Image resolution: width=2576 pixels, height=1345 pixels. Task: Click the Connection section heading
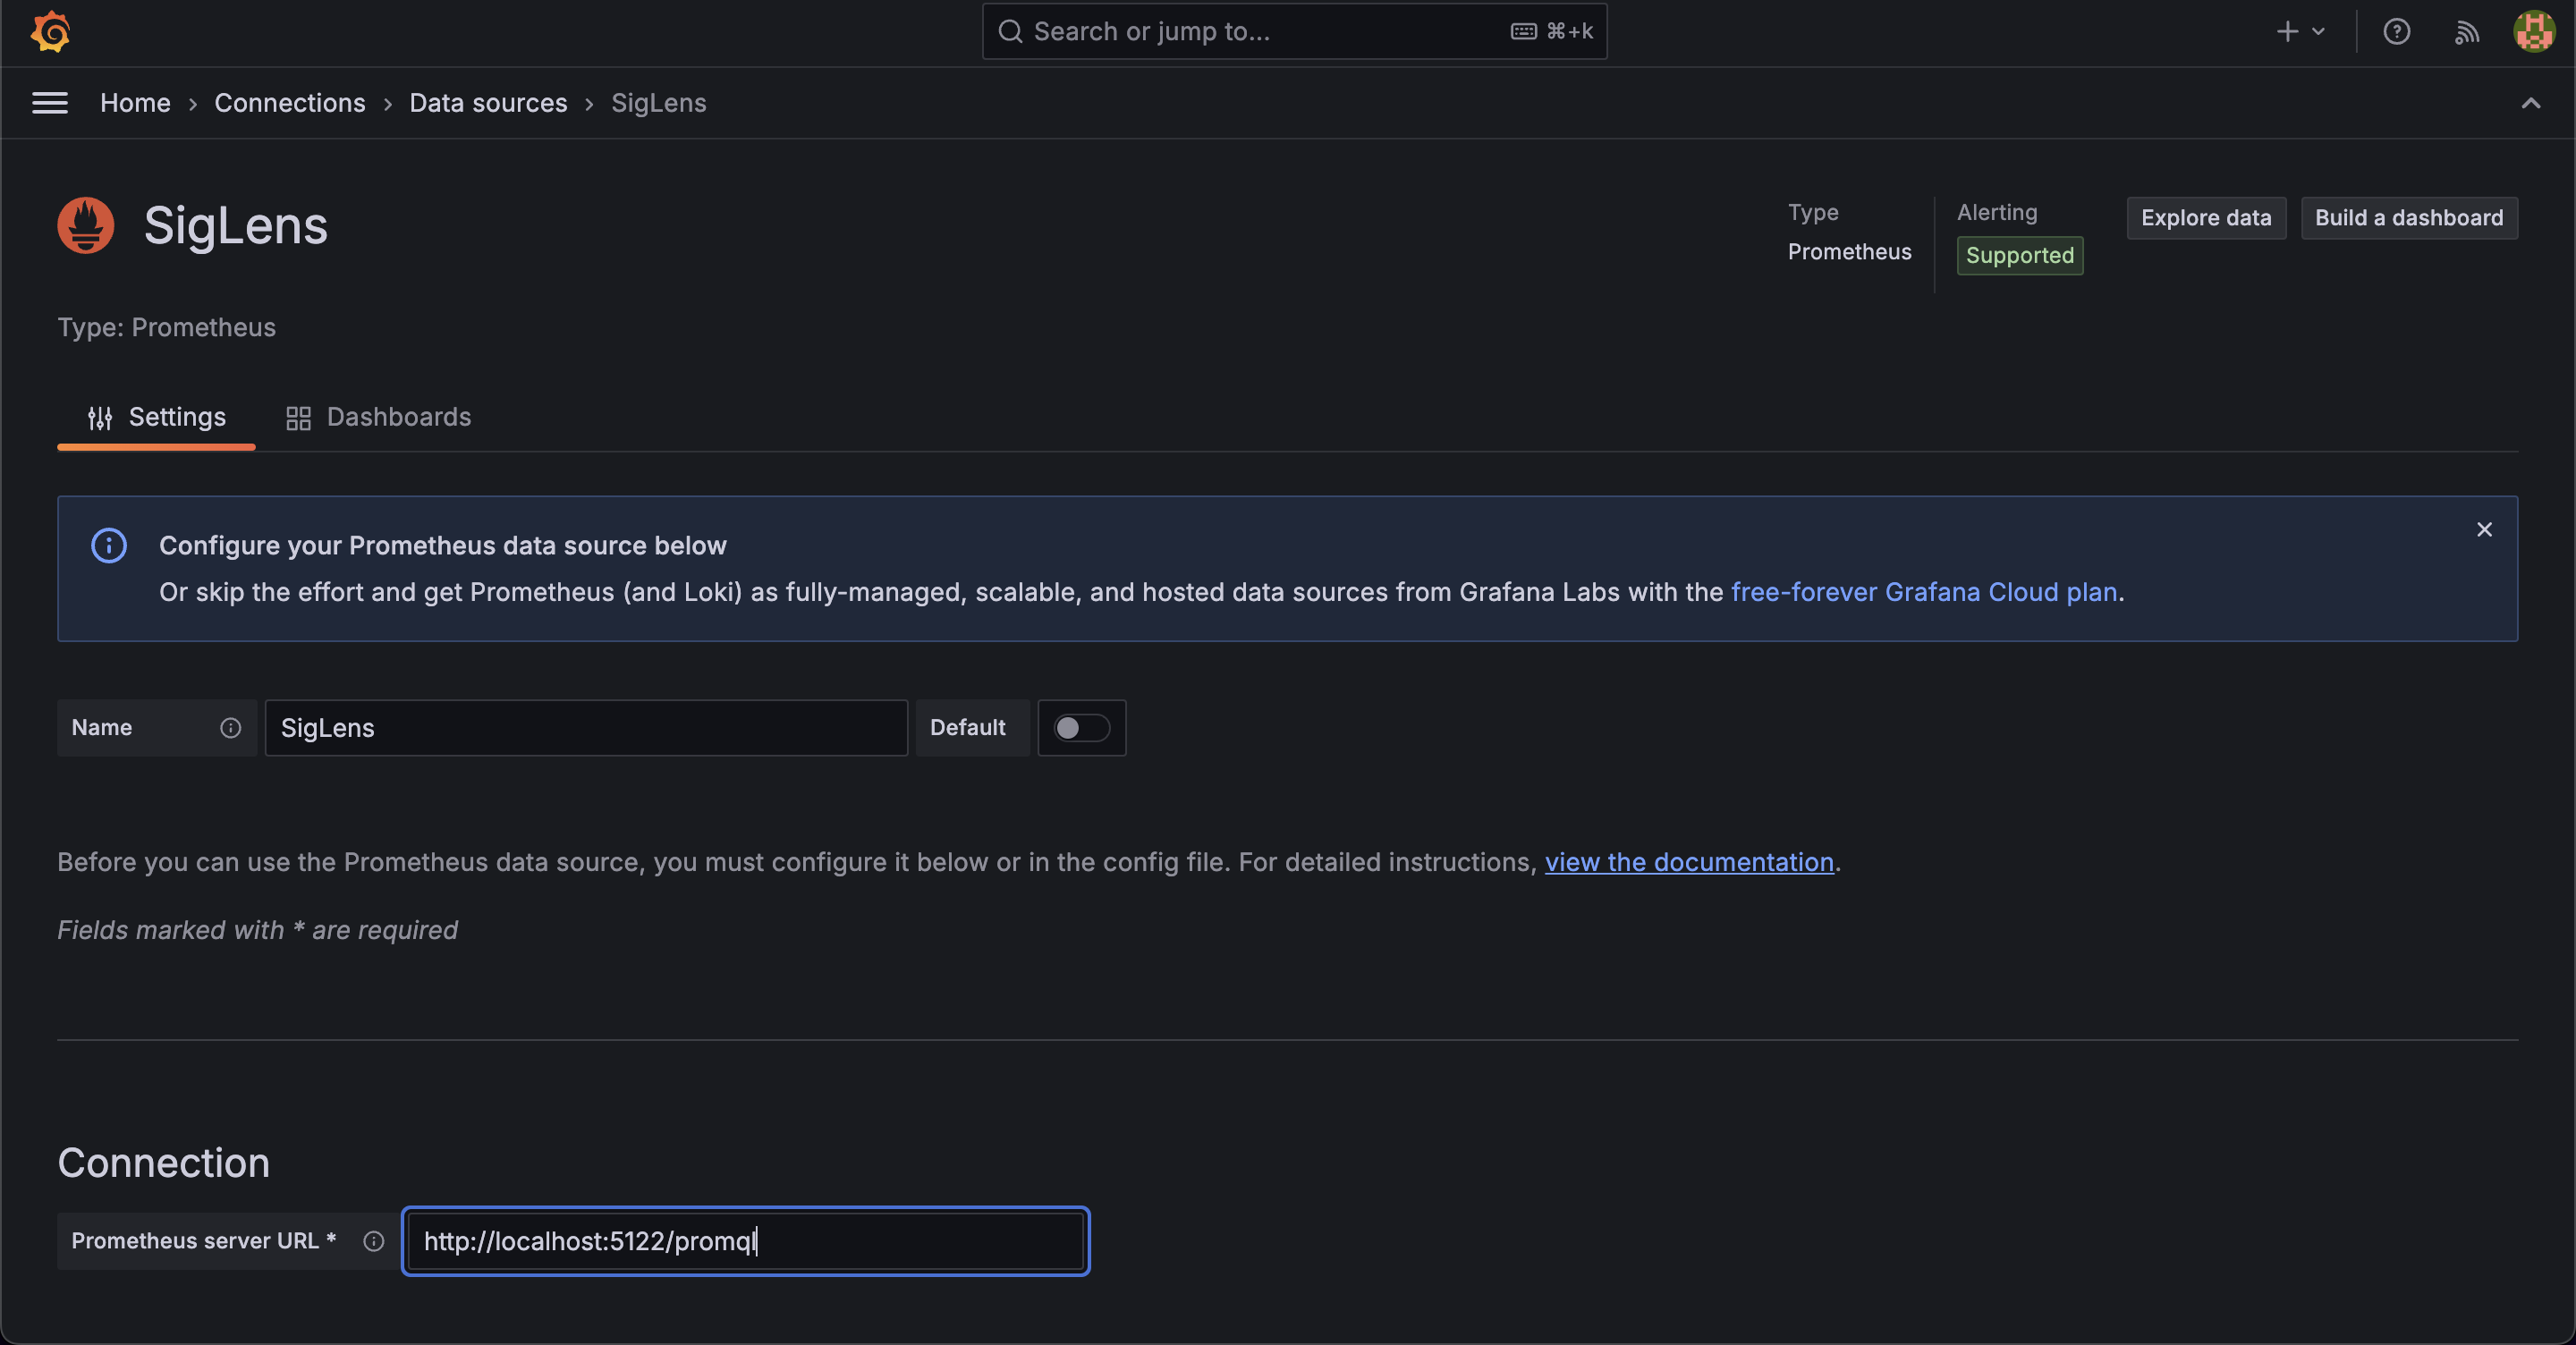coord(164,1163)
